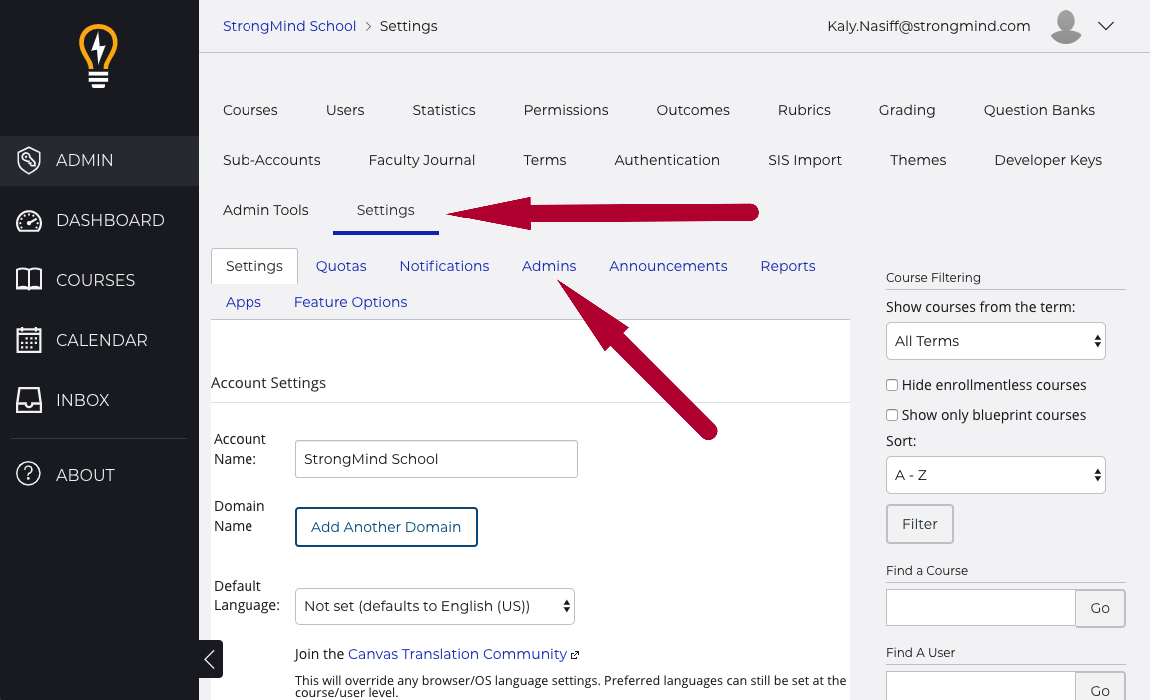Viewport: 1150px width, 700px height.
Task: Open the All Terms dropdown
Action: [995, 341]
